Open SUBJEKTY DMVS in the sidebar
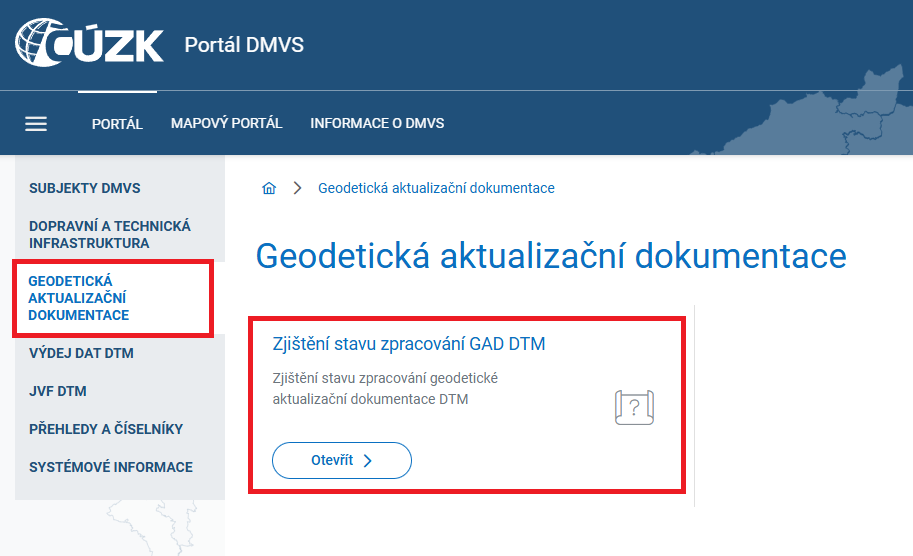This screenshot has width=913, height=556. point(85,188)
